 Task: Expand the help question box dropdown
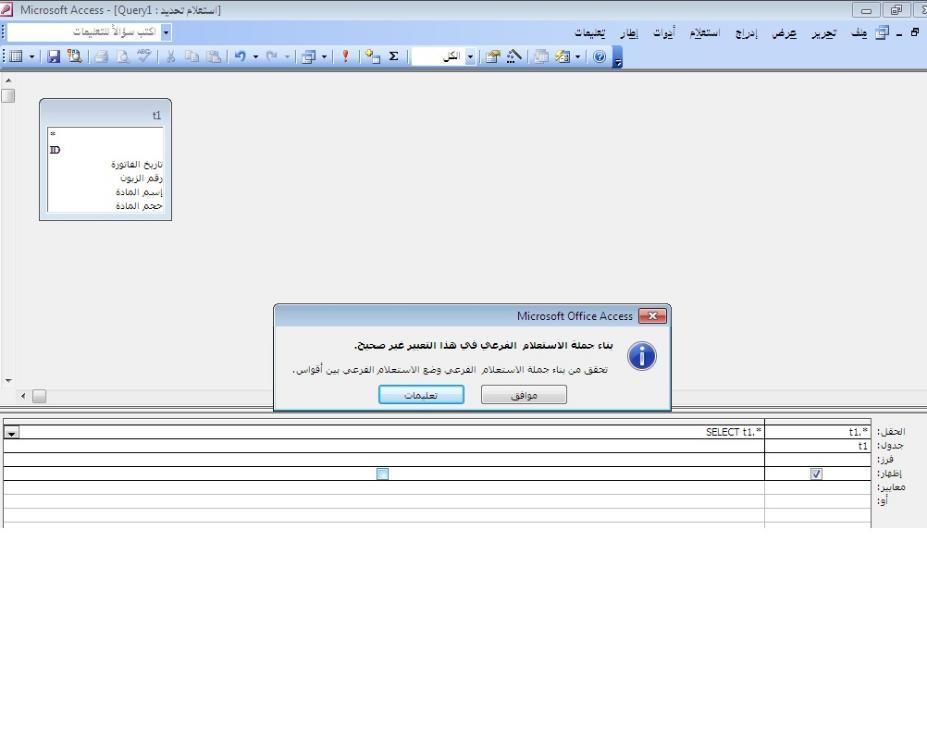click(x=166, y=32)
